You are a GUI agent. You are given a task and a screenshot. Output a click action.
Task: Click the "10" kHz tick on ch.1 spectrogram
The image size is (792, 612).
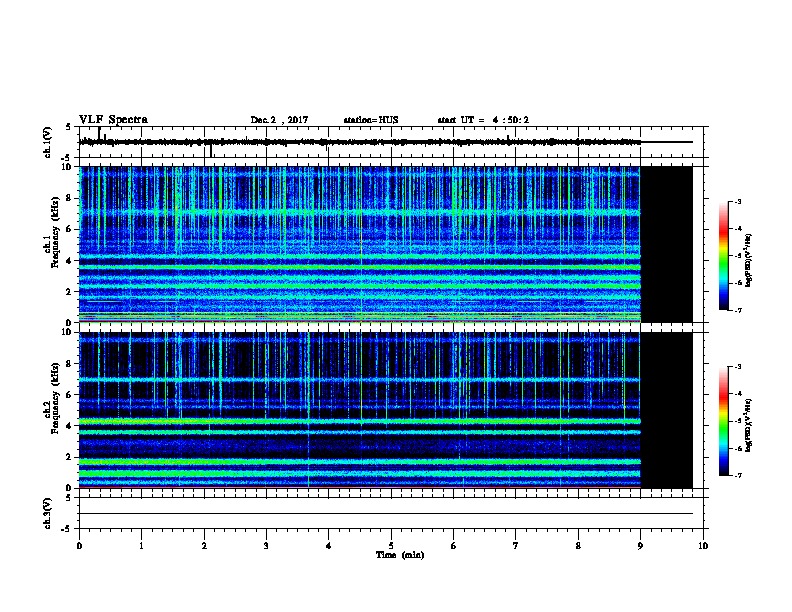coord(68,167)
